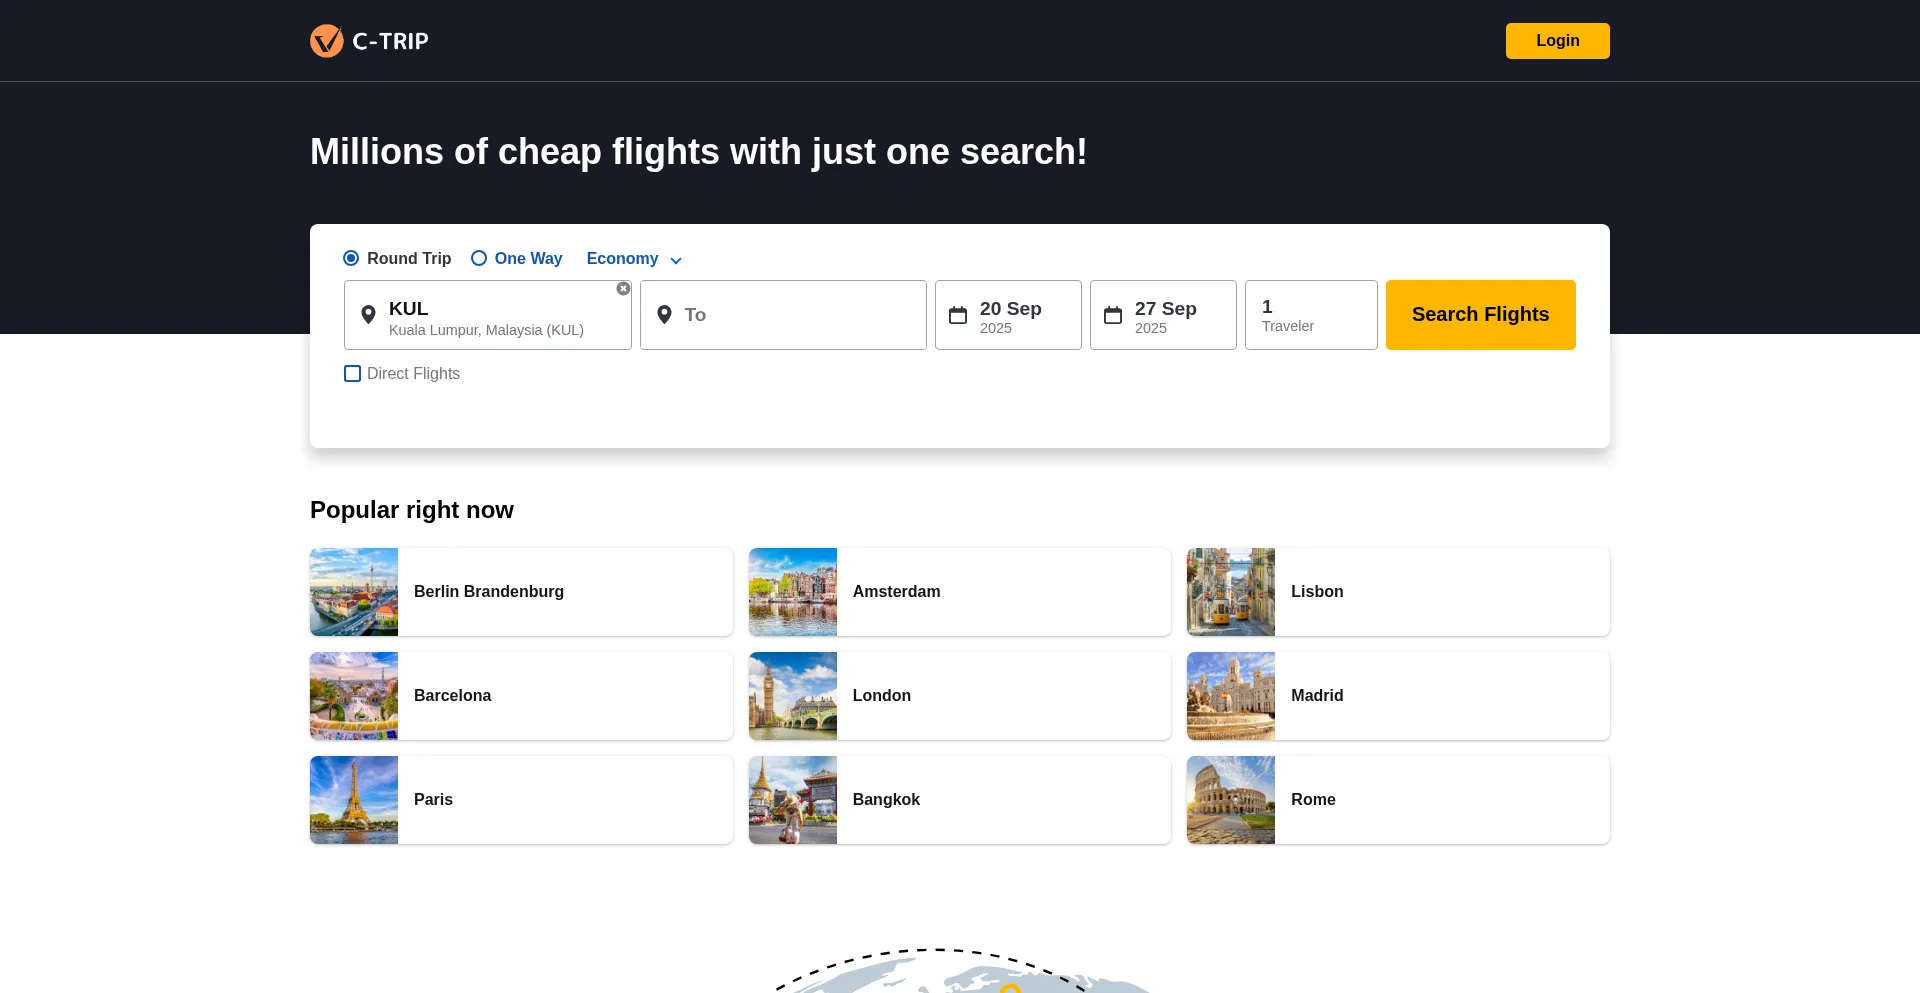Click the location pin icon in From field
This screenshot has height=993, width=1920.
coord(368,315)
